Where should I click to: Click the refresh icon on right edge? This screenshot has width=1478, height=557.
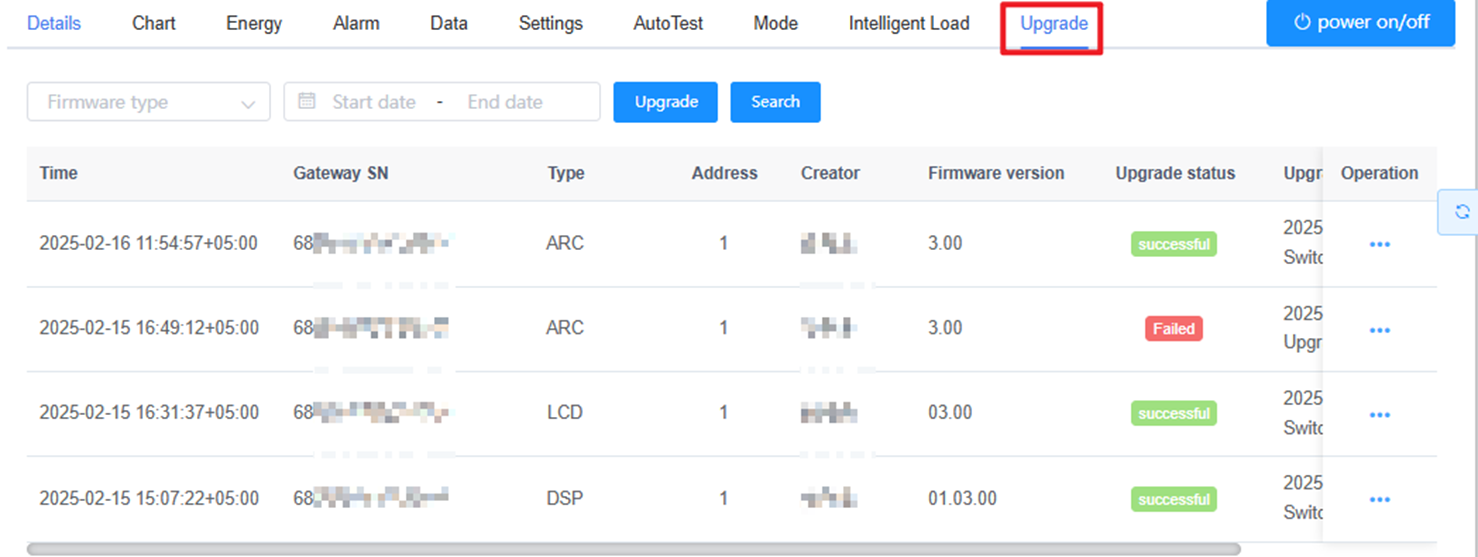click(x=1462, y=211)
